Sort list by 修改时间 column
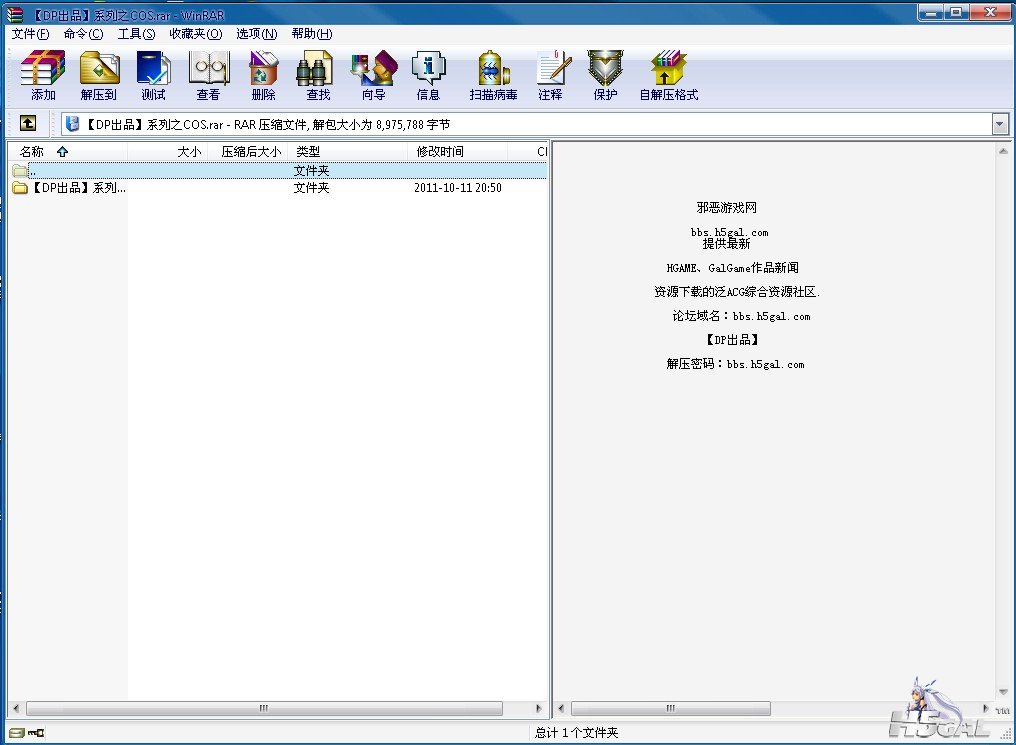 [x=440, y=152]
